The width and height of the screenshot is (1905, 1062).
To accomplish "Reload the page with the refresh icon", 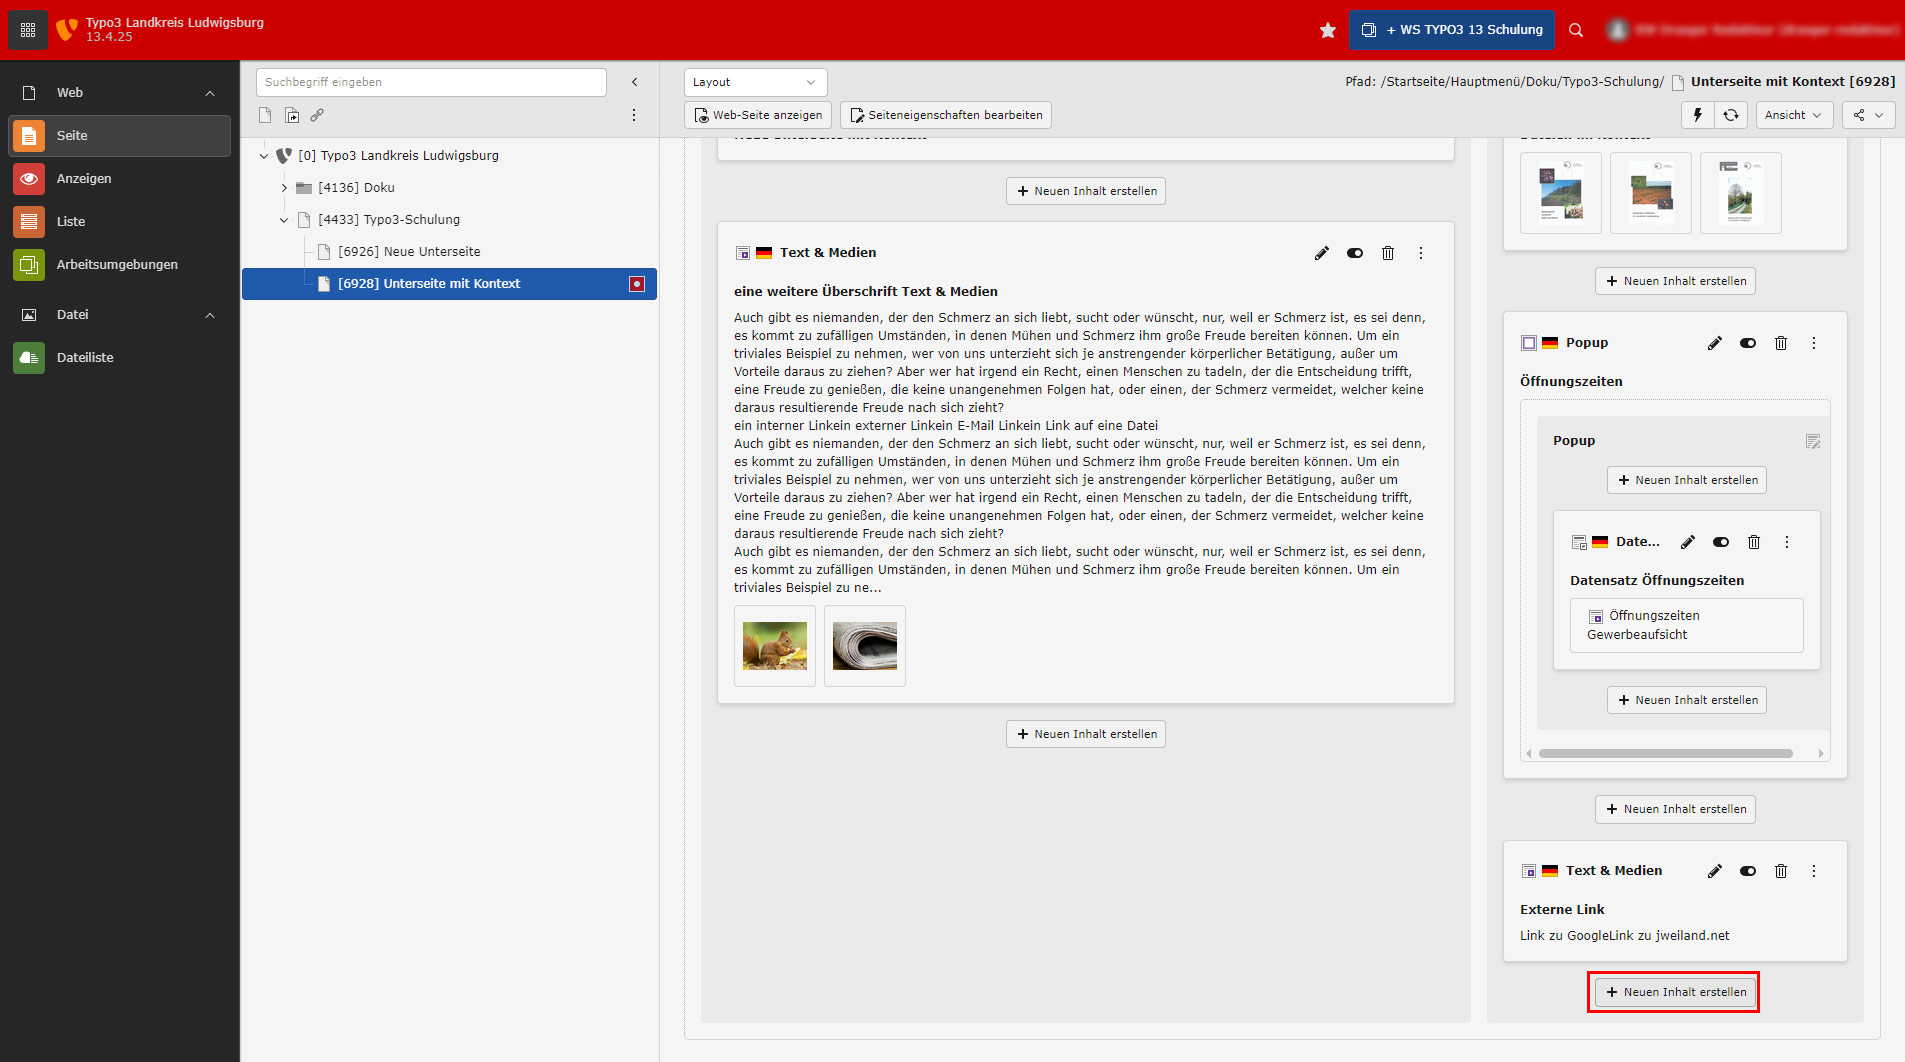I will (x=1730, y=115).
